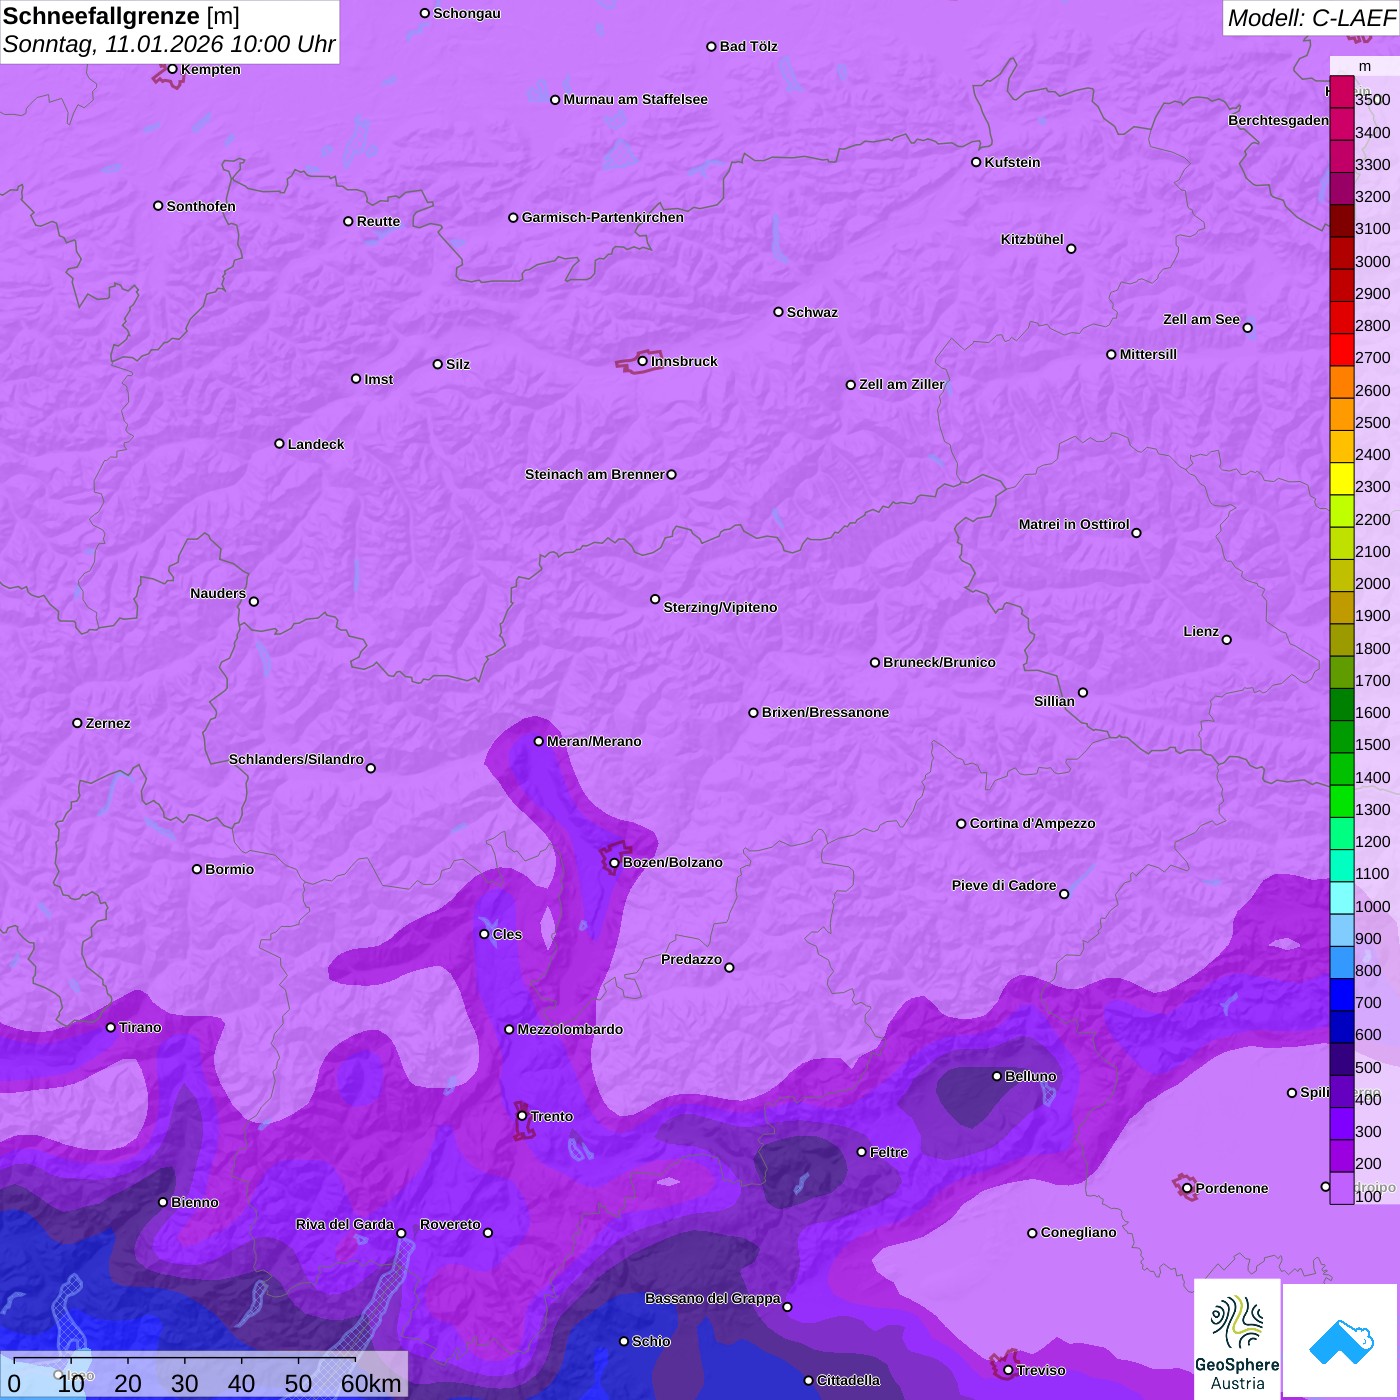
Task: Click the Rovereto label
Action: pyautogui.click(x=450, y=1224)
